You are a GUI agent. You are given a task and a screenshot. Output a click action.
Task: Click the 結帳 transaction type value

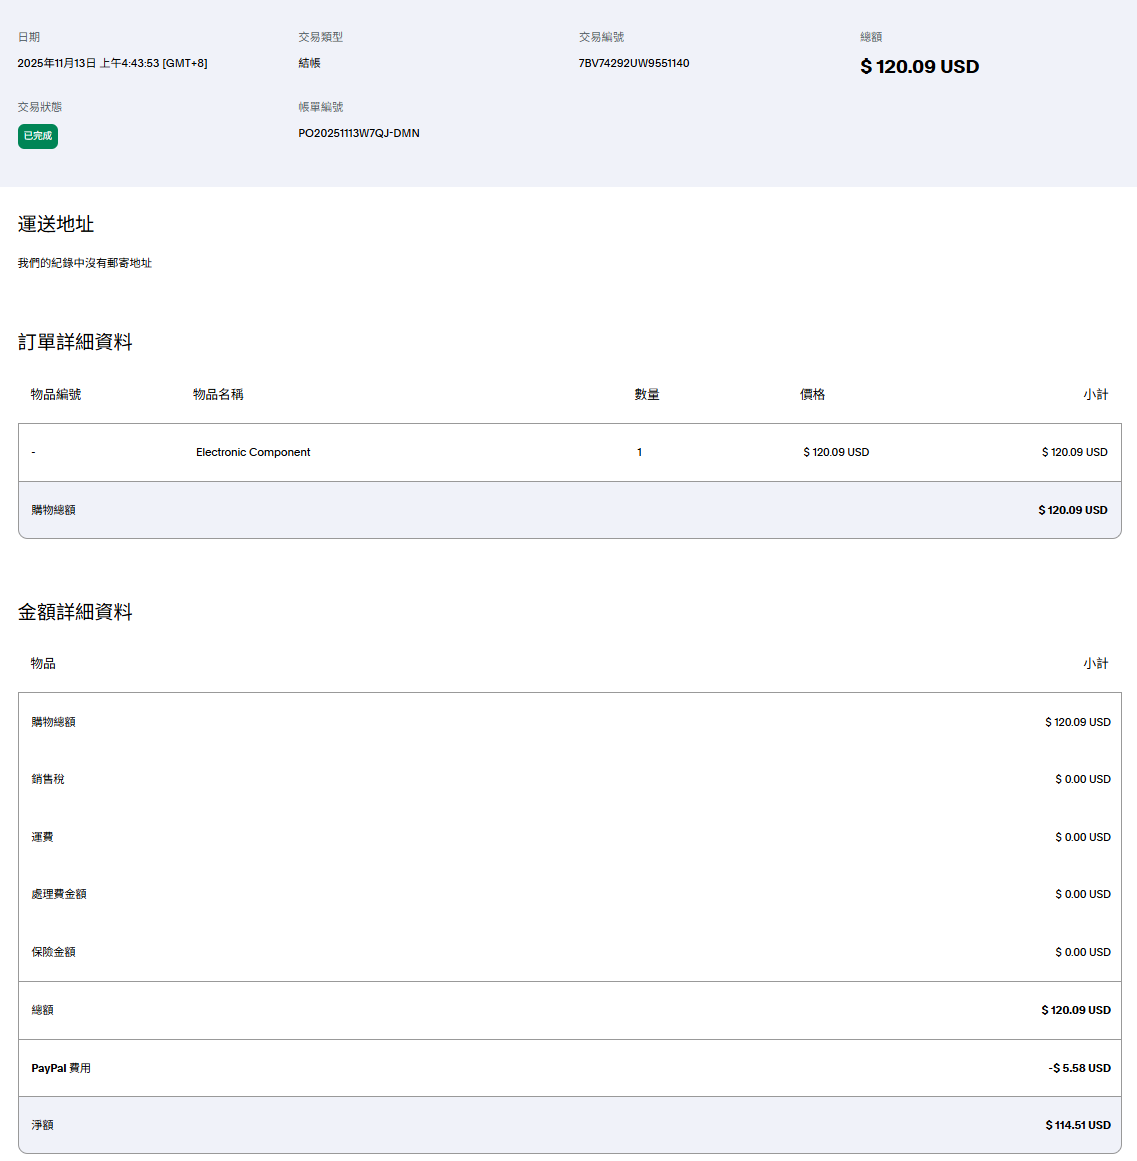point(309,63)
